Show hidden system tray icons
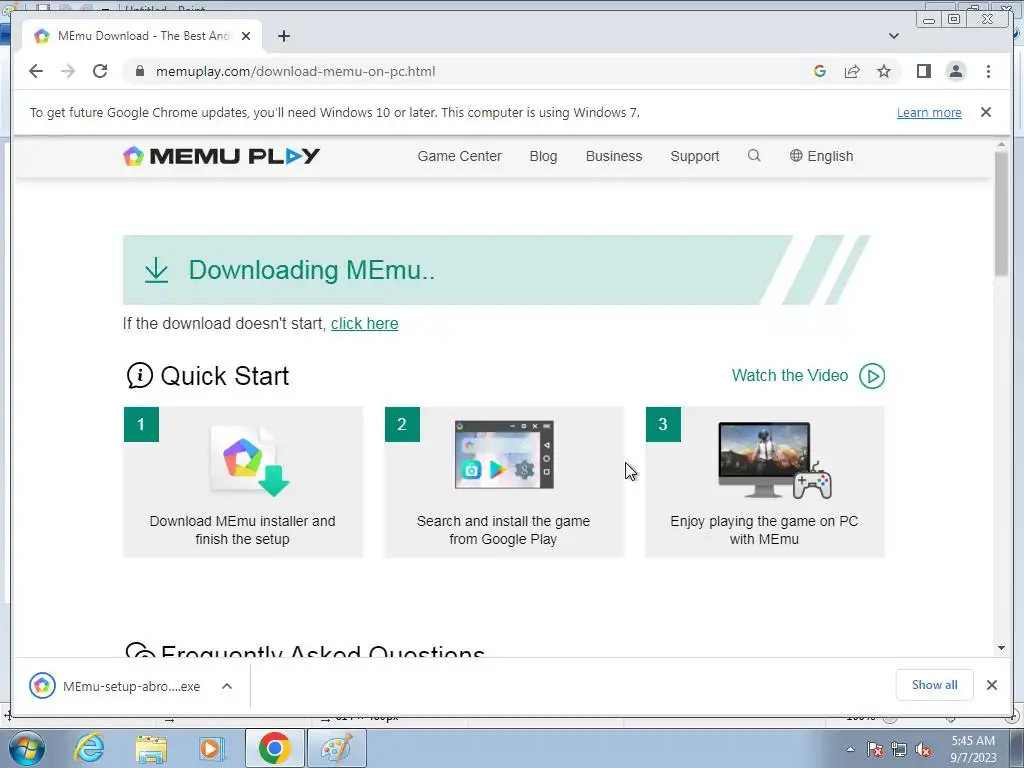Screen dimensions: 1024x768 point(850,749)
